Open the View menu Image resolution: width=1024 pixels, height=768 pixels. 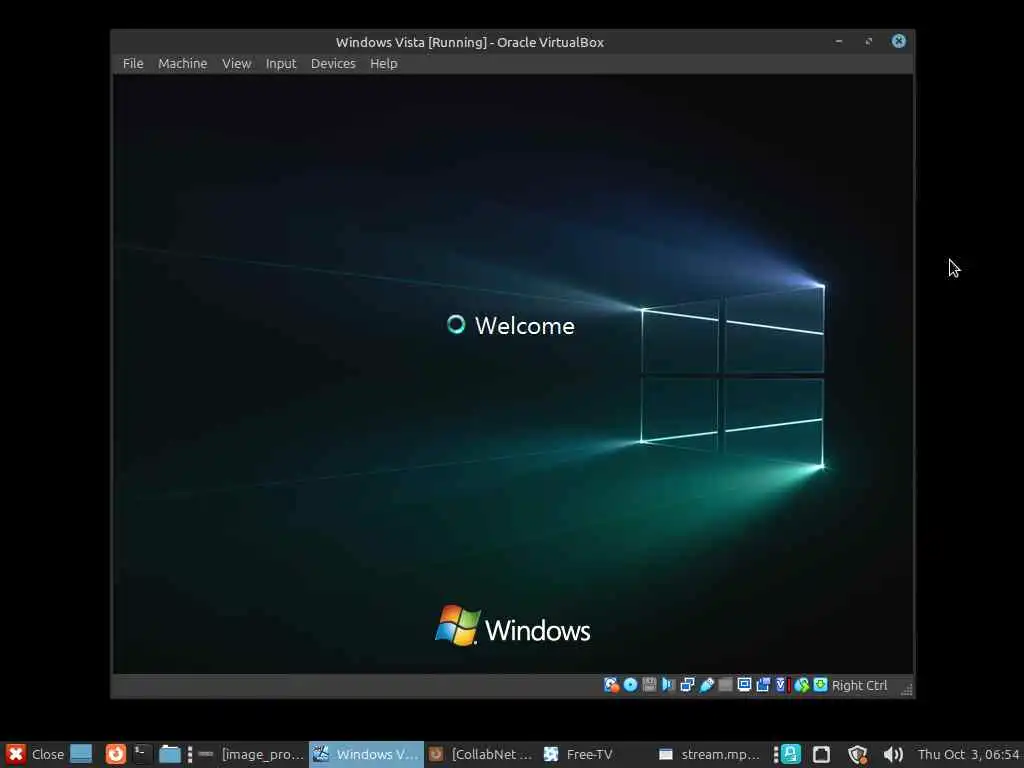[x=236, y=63]
